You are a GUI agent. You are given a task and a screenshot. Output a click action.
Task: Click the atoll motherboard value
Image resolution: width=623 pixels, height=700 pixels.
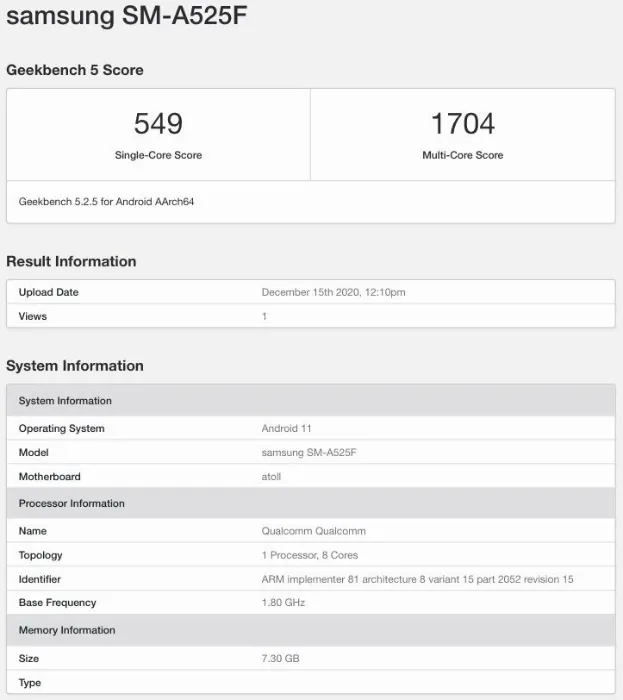point(272,476)
